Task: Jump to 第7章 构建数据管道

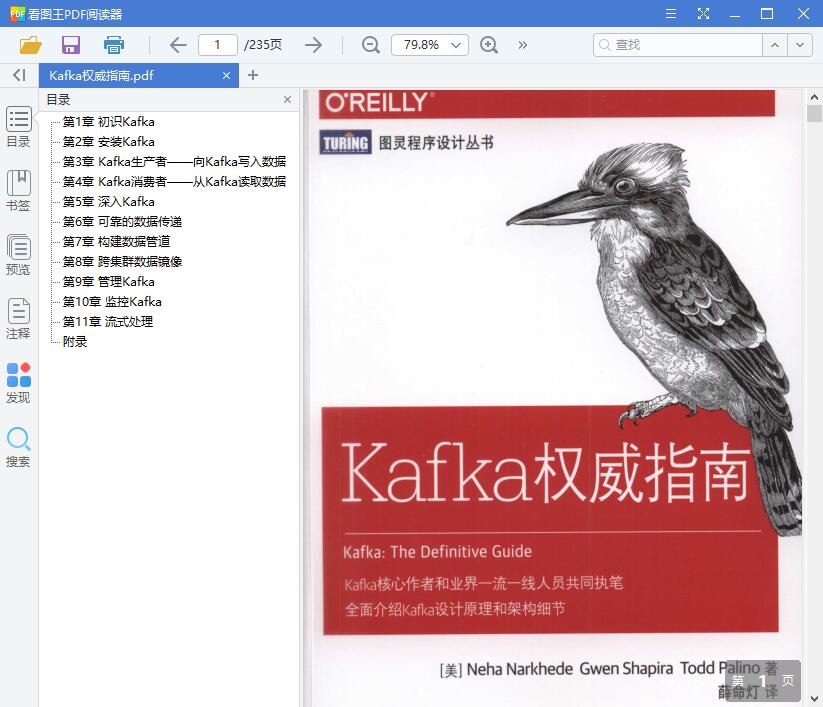Action: click(117, 241)
